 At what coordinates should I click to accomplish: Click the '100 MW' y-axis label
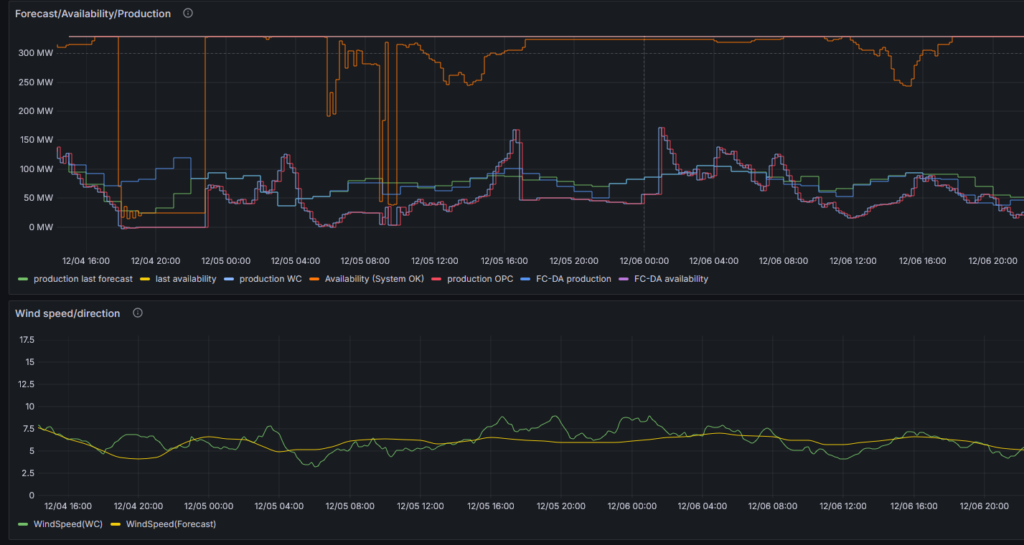click(x=36, y=169)
